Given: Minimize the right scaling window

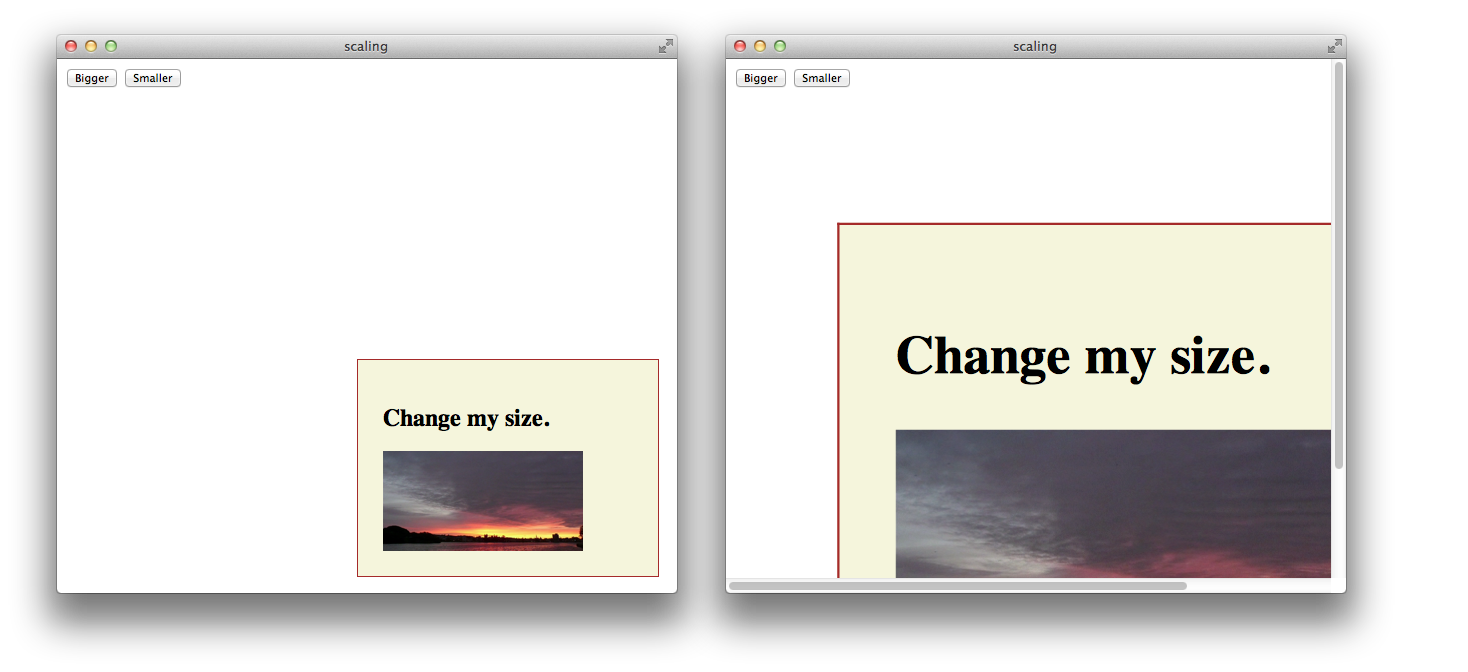Looking at the screenshot, I should 760,46.
